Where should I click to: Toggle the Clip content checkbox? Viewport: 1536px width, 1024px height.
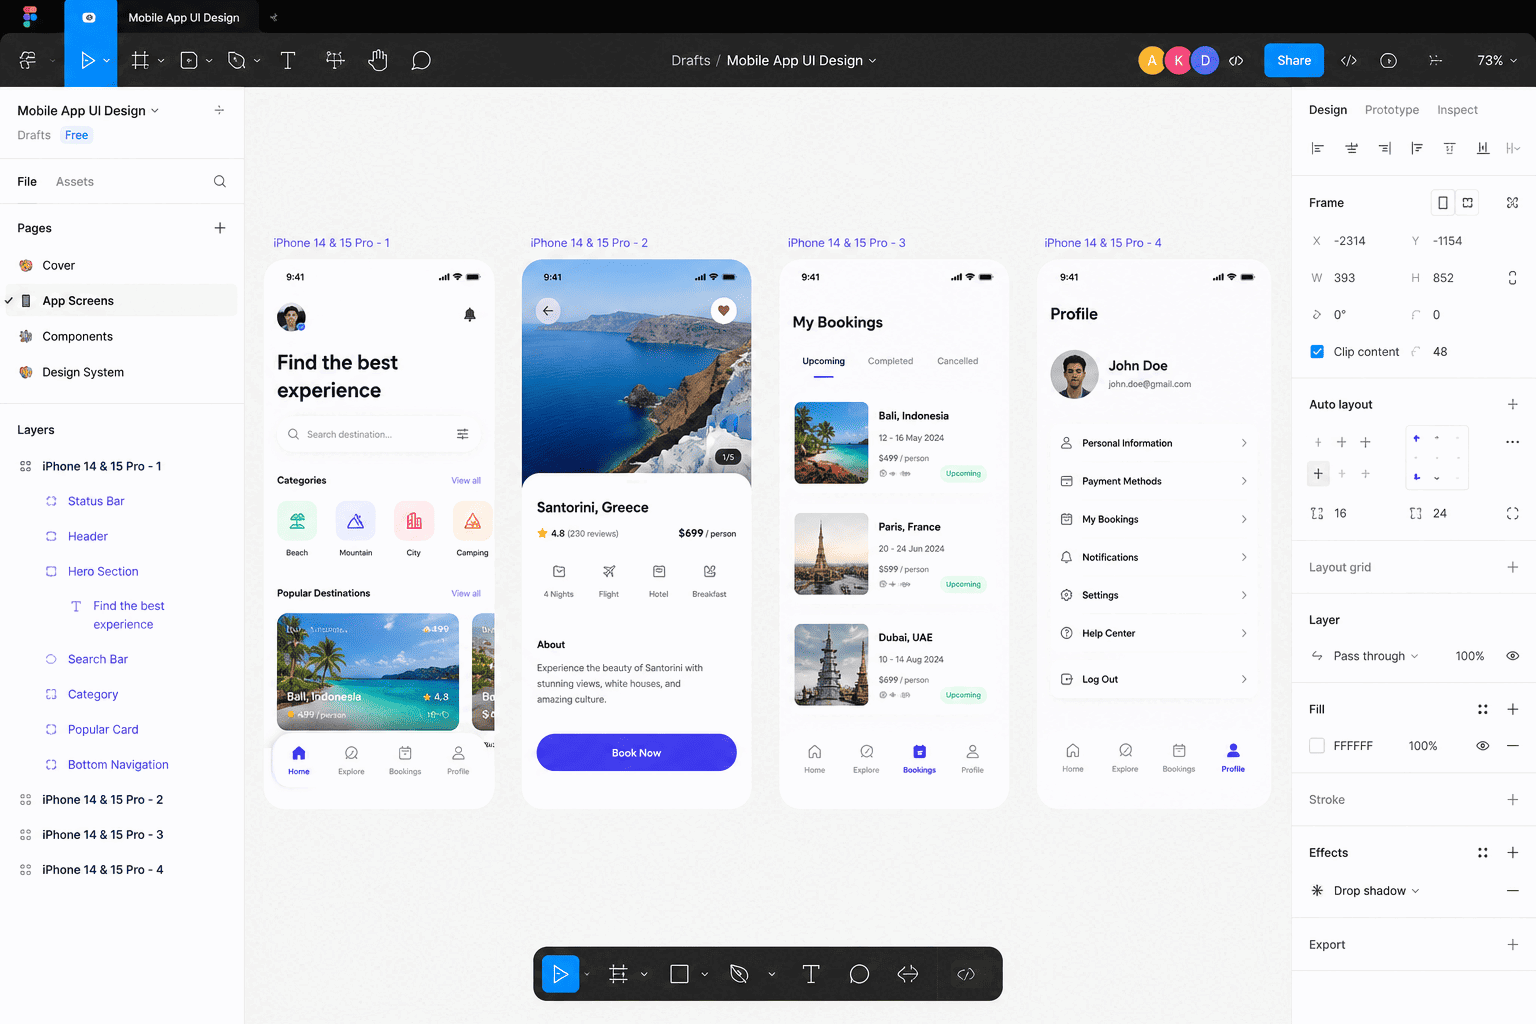[1317, 352]
